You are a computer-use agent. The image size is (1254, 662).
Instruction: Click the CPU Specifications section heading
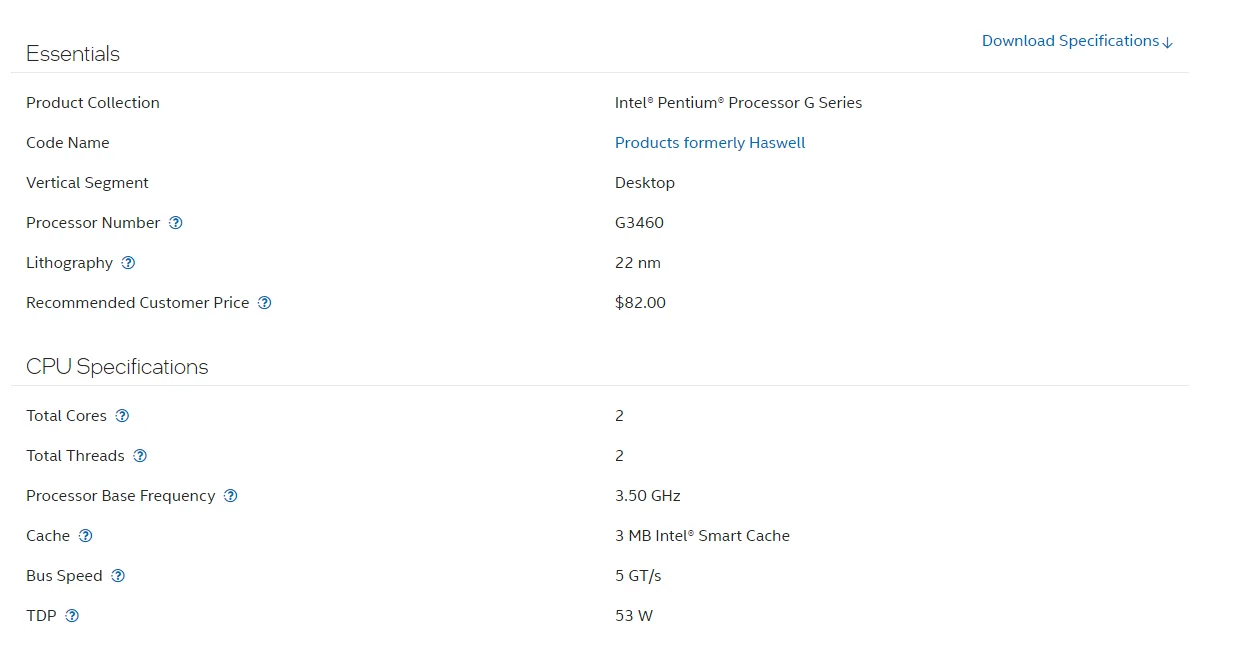tap(117, 367)
